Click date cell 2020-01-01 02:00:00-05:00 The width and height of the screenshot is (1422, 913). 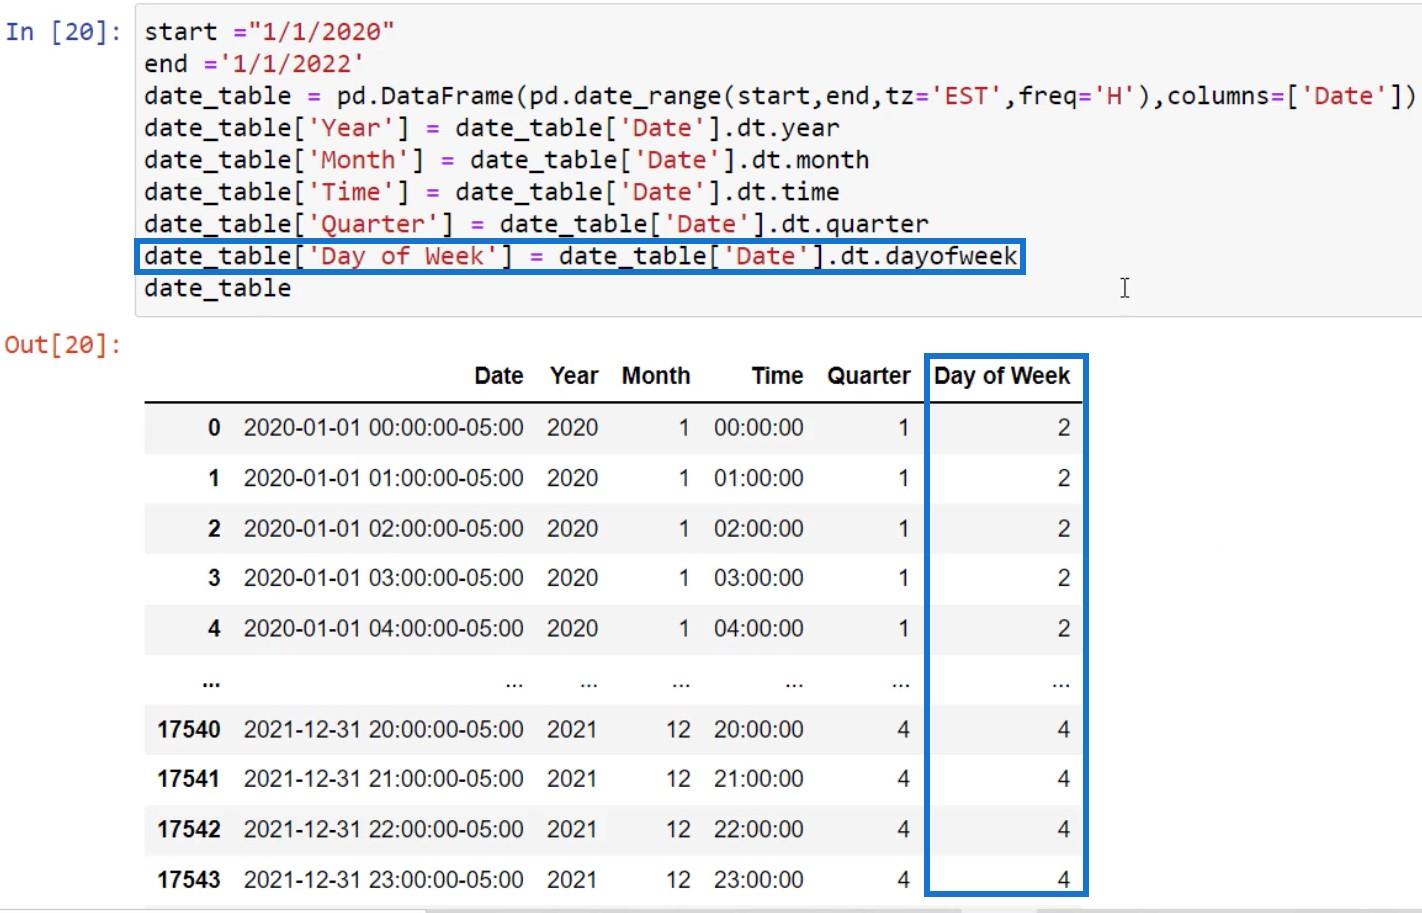(x=384, y=528)
